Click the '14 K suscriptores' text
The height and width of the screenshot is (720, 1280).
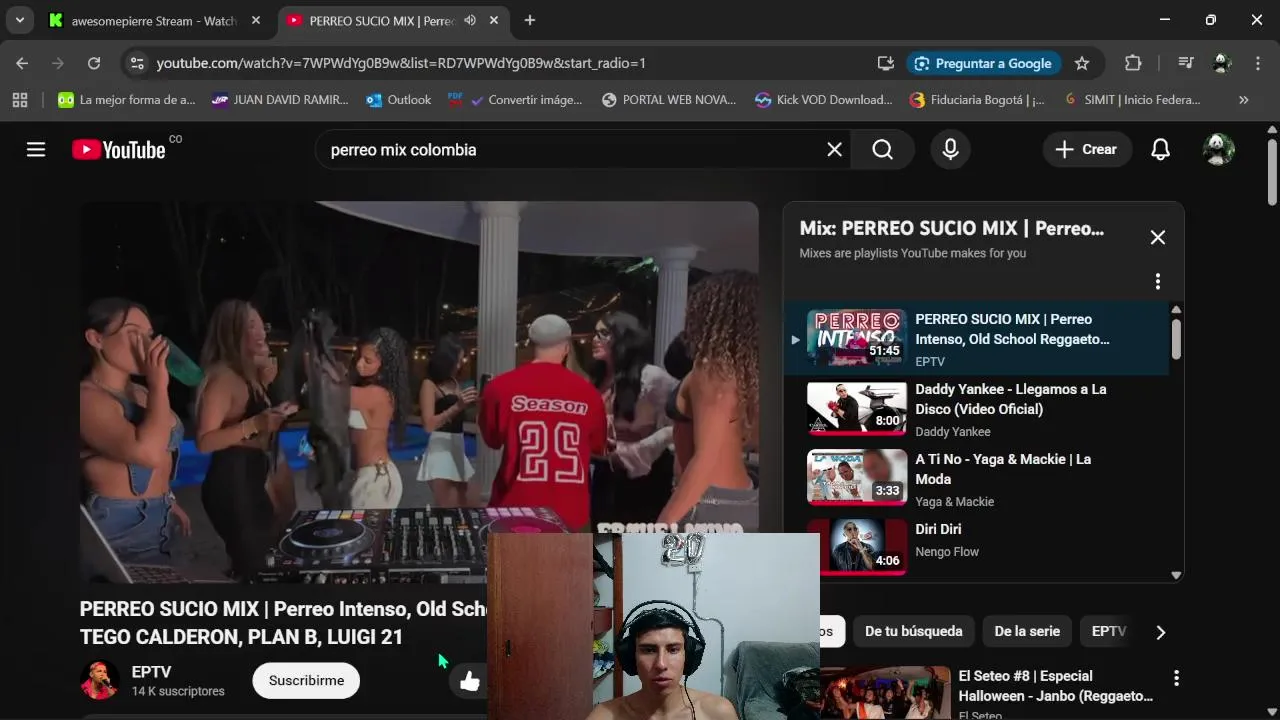click(178, 691)
